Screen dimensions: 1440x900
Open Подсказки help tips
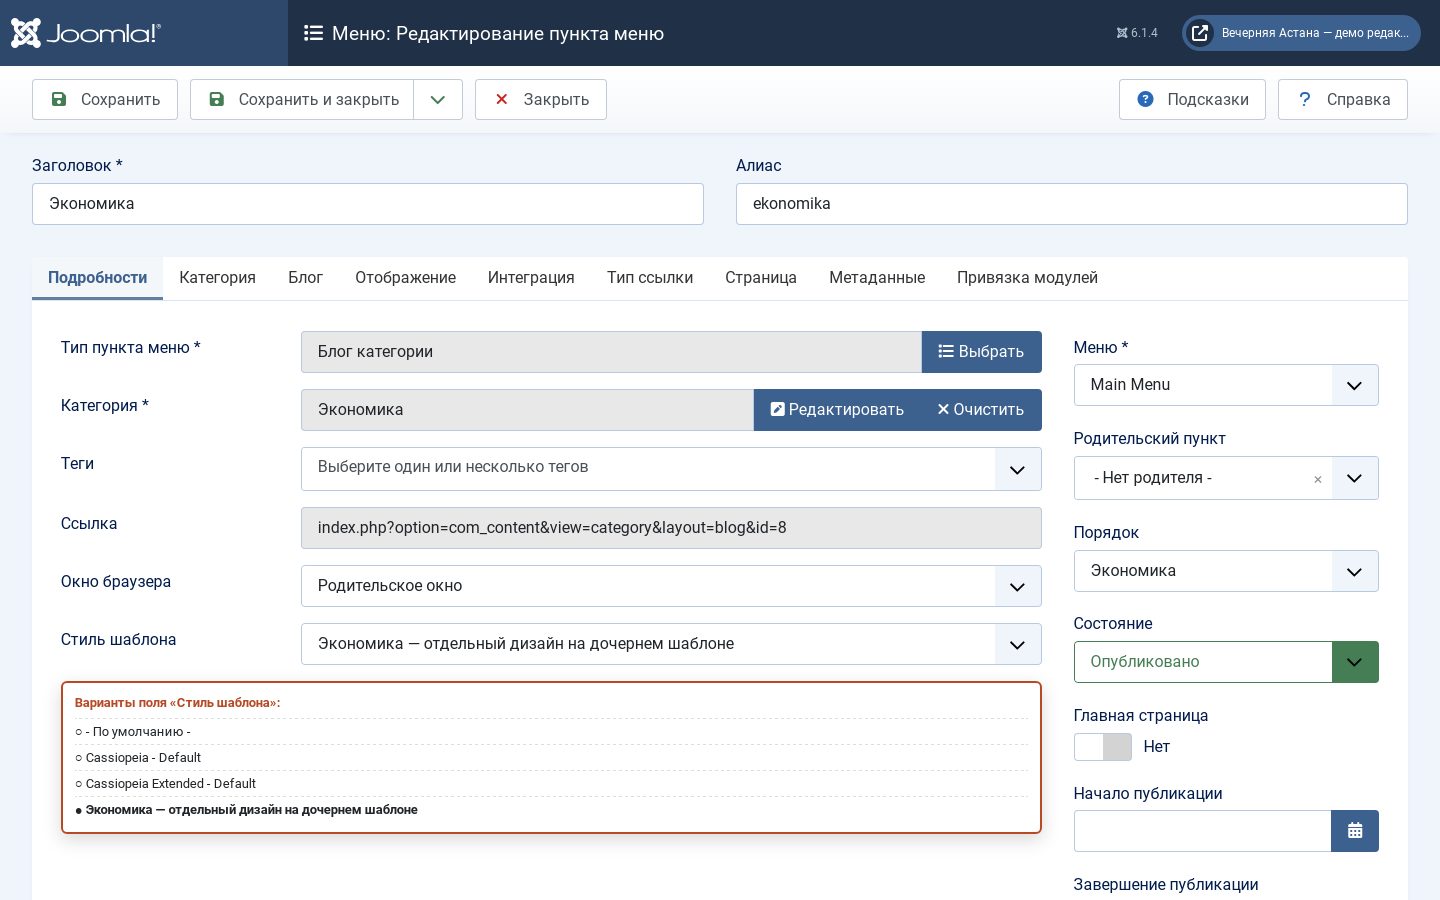[x=1192, y=100]
